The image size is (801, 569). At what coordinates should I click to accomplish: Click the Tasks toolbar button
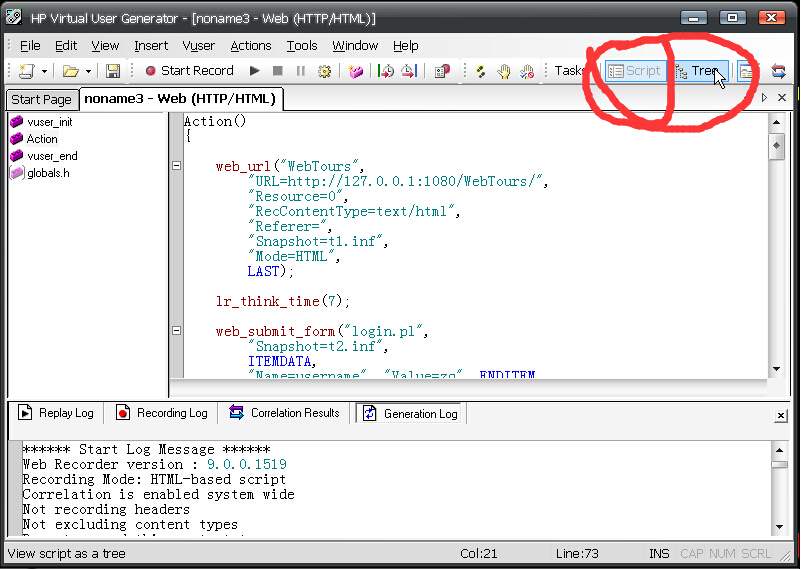pos(570,70)
